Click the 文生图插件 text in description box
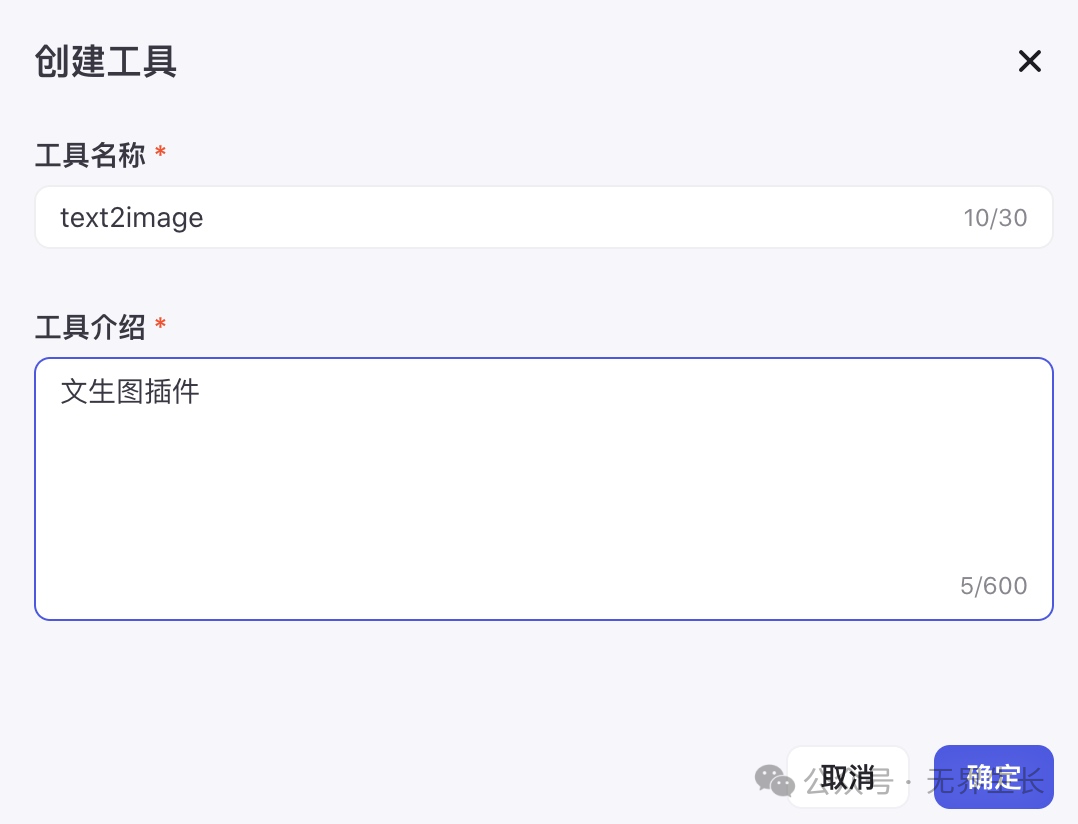This screenshot has height=824, width=1078. point(130,391)
